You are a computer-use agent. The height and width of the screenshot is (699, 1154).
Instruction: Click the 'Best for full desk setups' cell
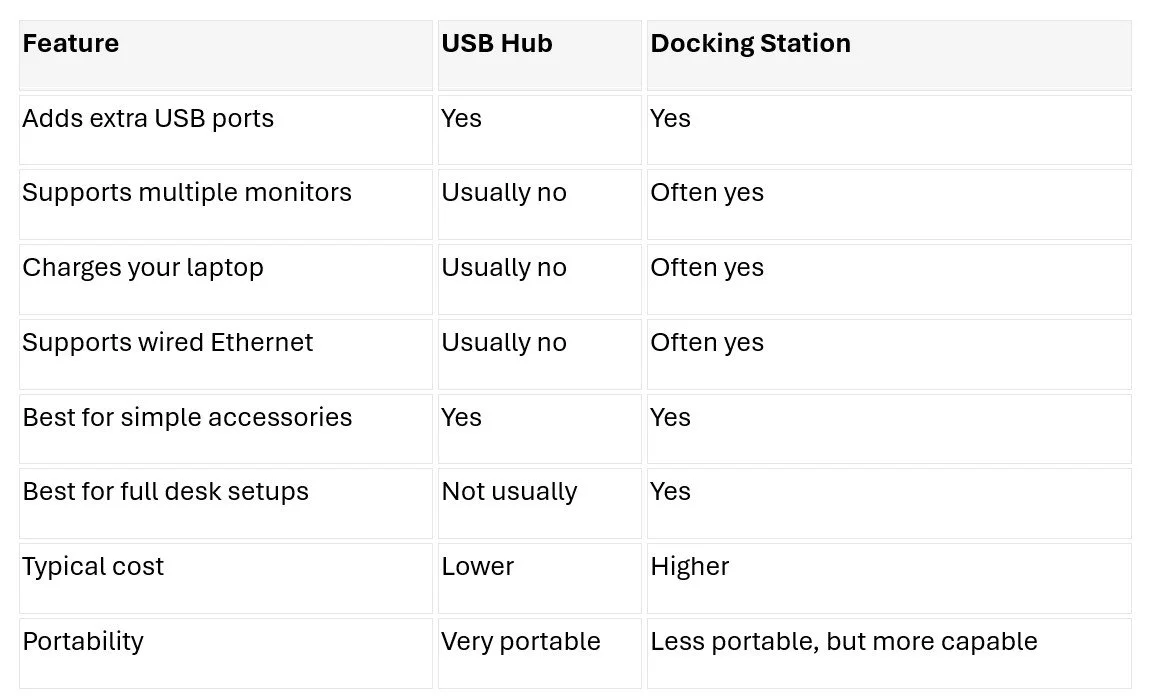[x=226, y=504]
